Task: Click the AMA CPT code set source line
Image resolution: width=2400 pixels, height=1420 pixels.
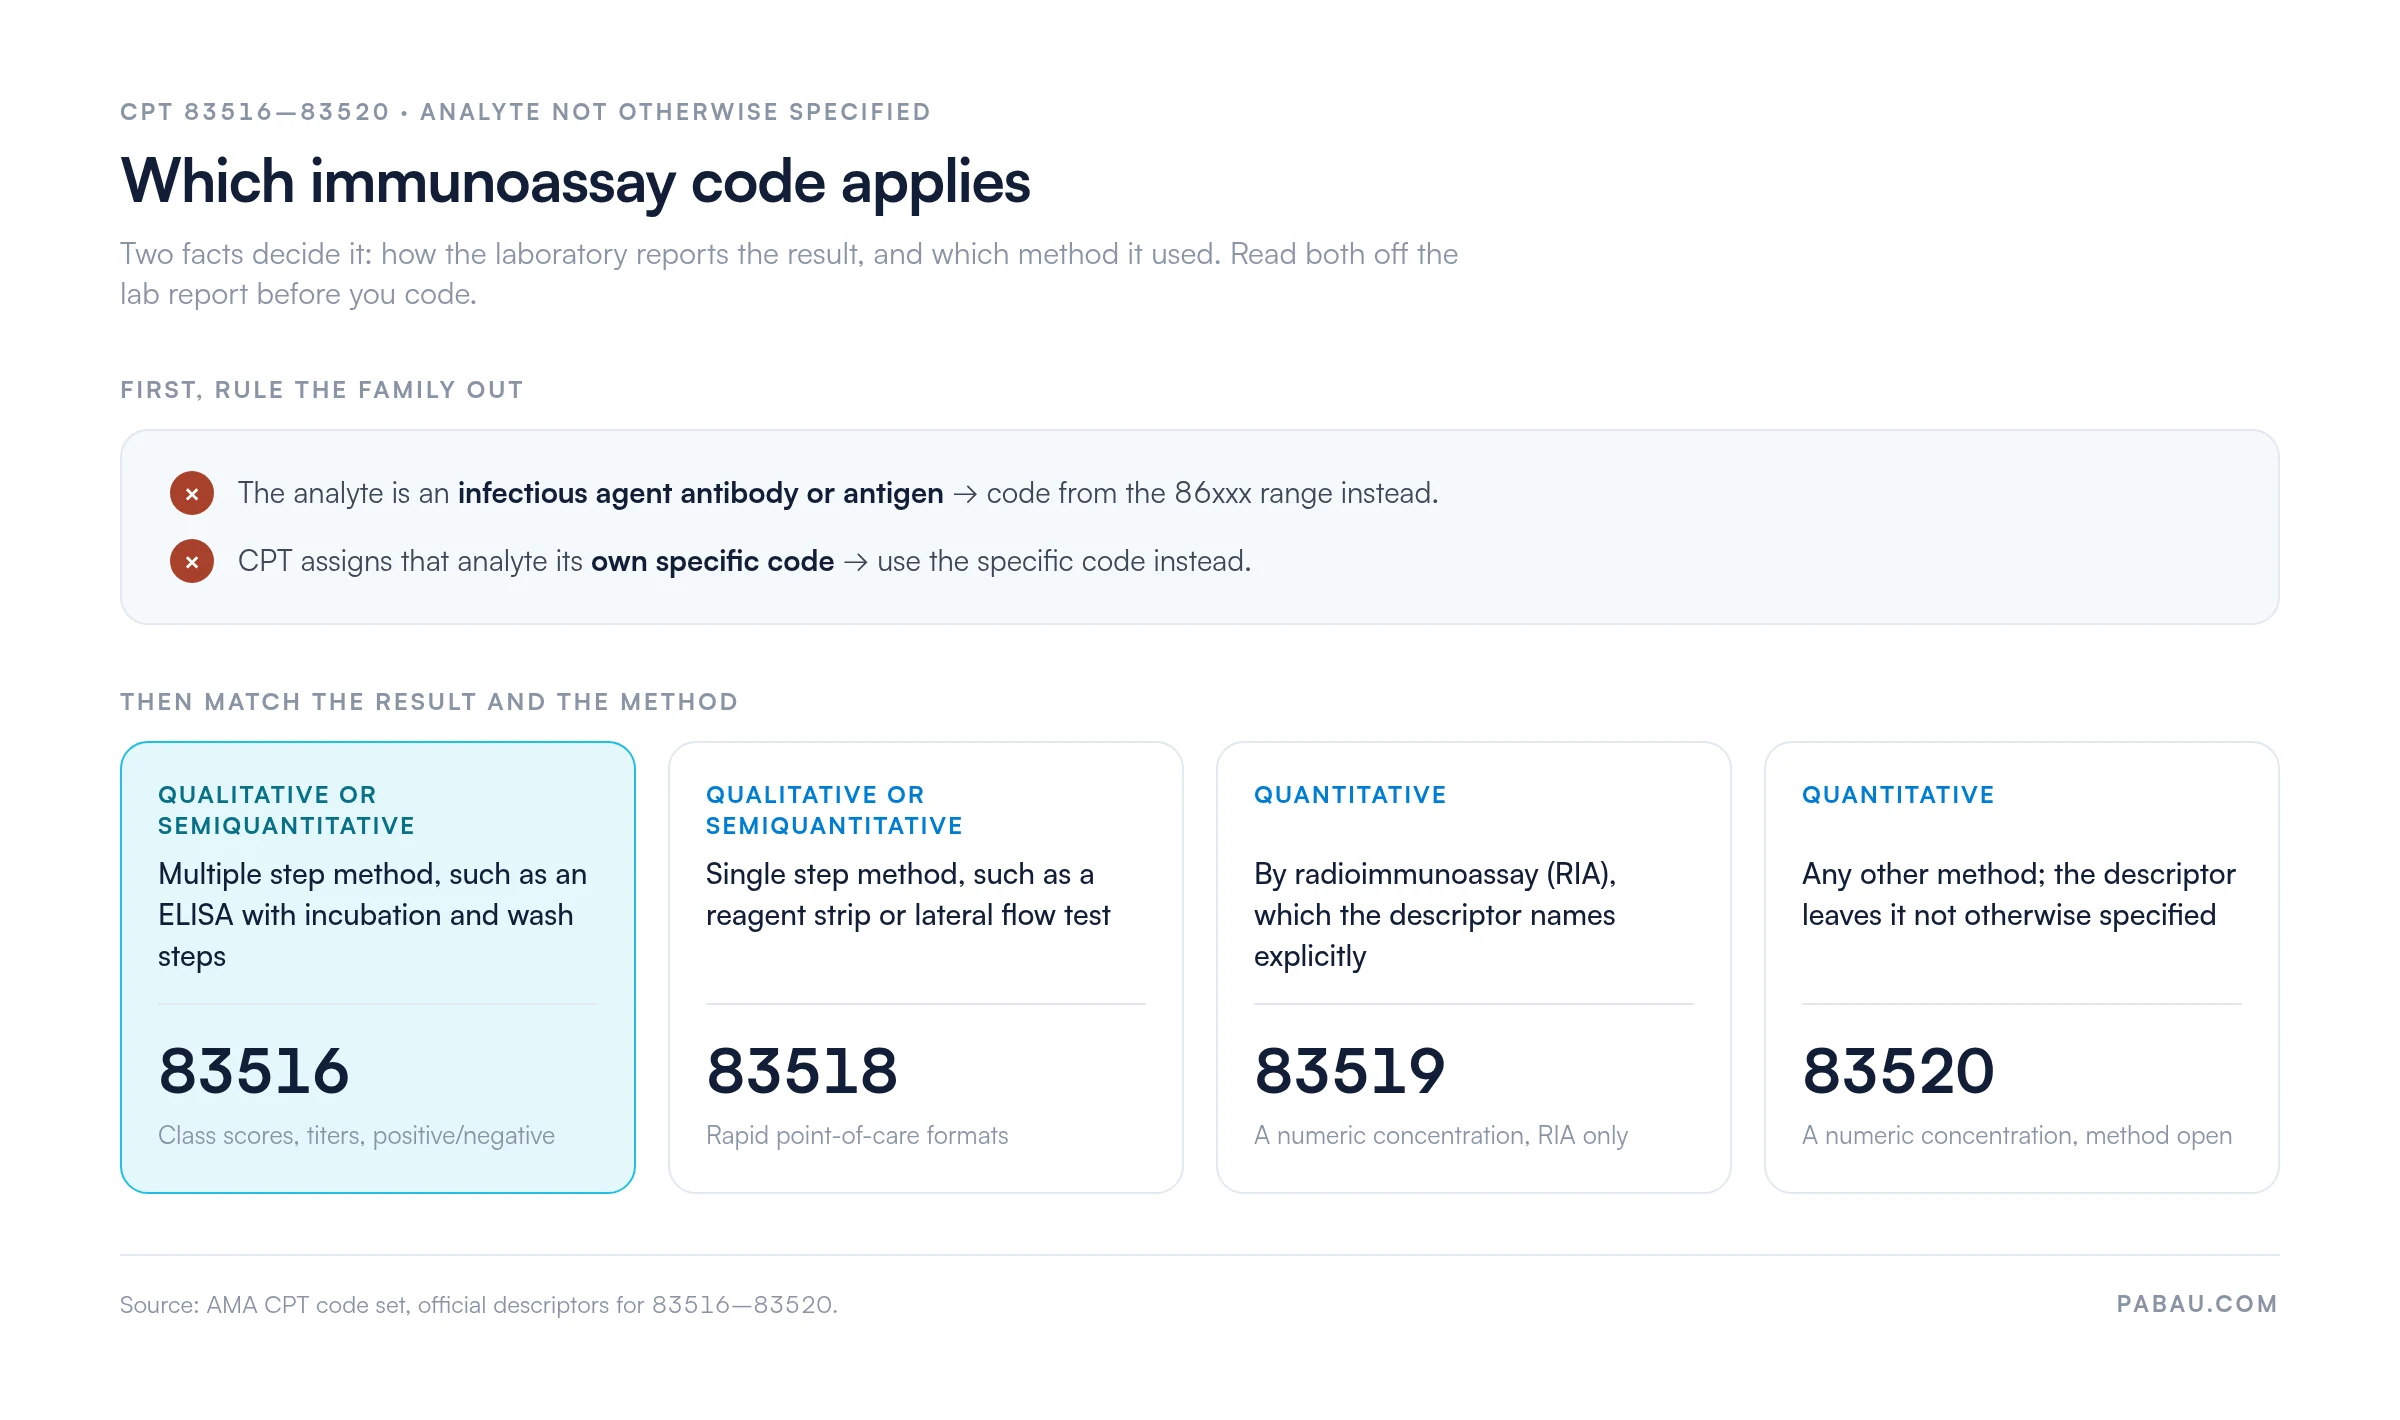Action: coord(479,1305)
